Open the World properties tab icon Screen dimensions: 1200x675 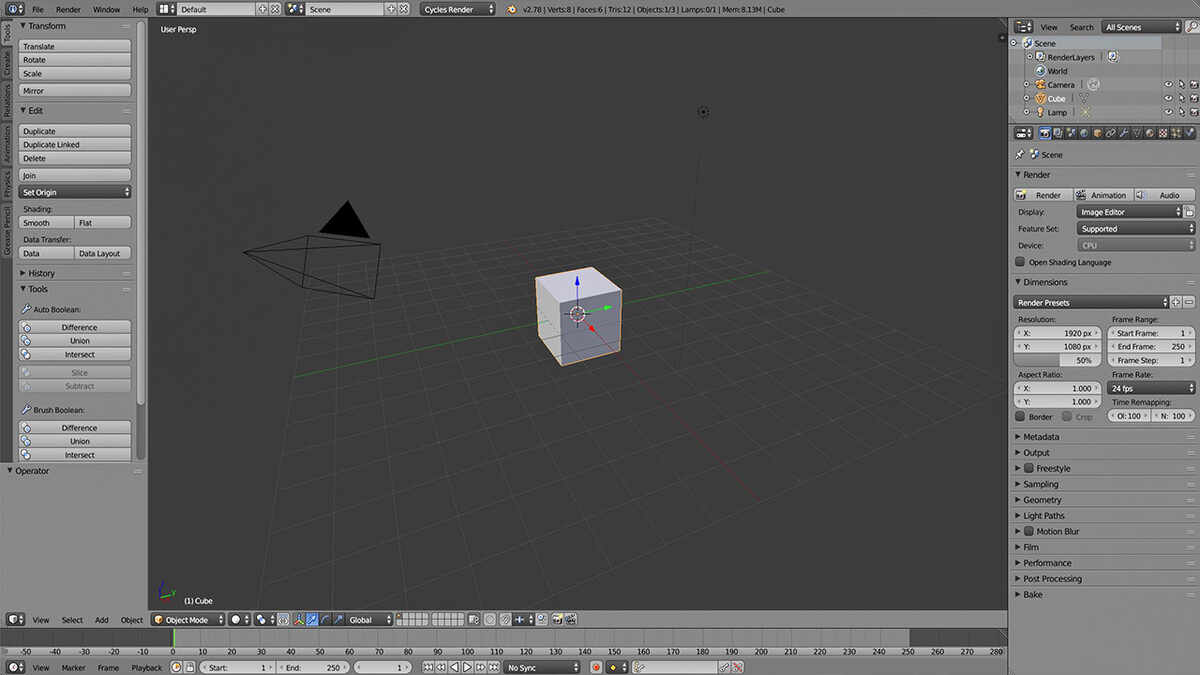click(x=1085, y=133)
